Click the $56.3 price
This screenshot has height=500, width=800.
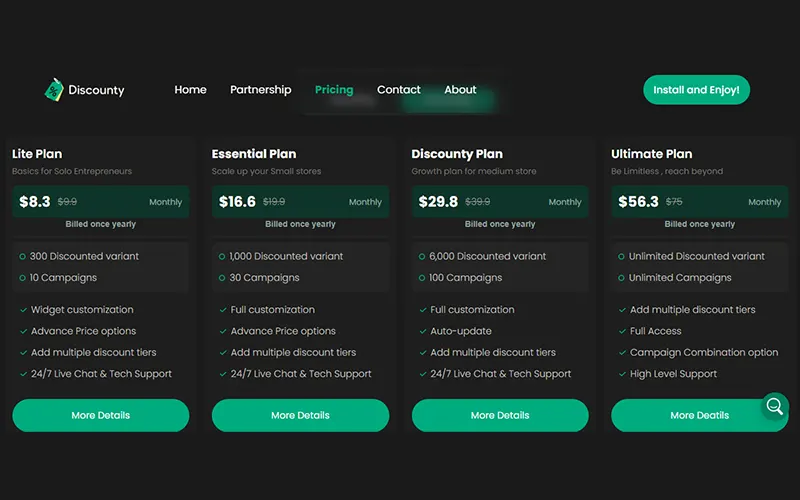pyautogui.click(x=638, y=202)
